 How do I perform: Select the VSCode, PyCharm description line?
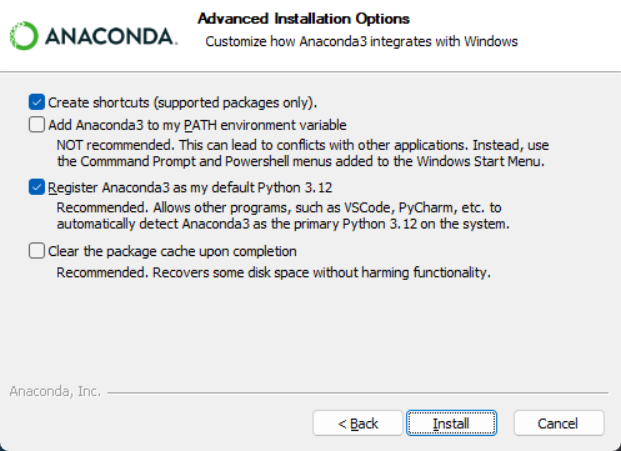point(279,207)
